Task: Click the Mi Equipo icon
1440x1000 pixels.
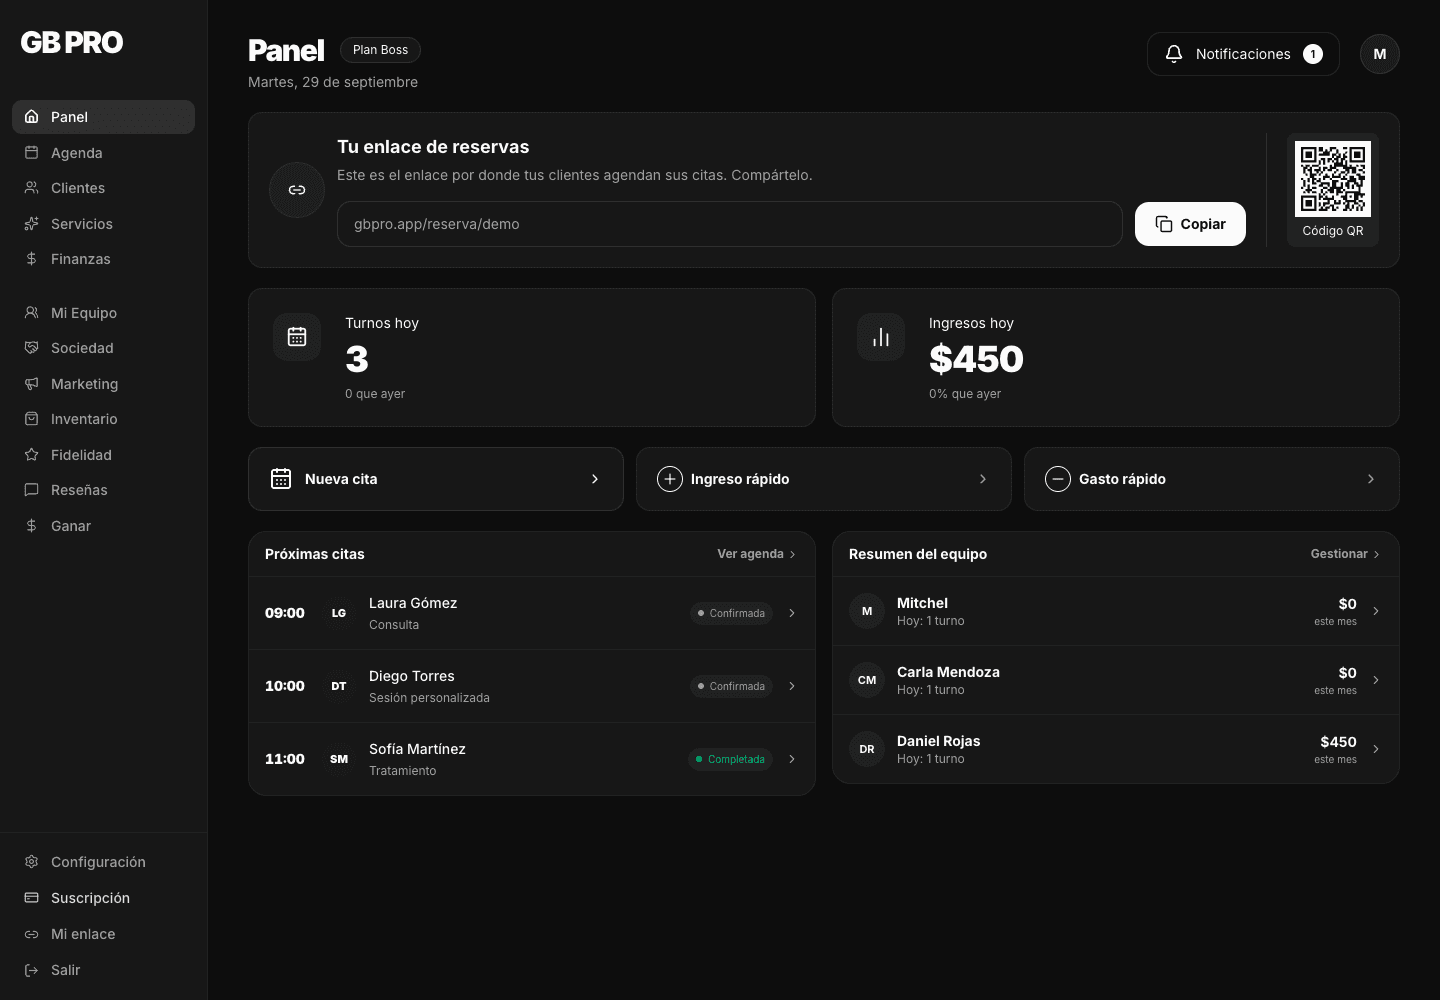Action: 31,313
